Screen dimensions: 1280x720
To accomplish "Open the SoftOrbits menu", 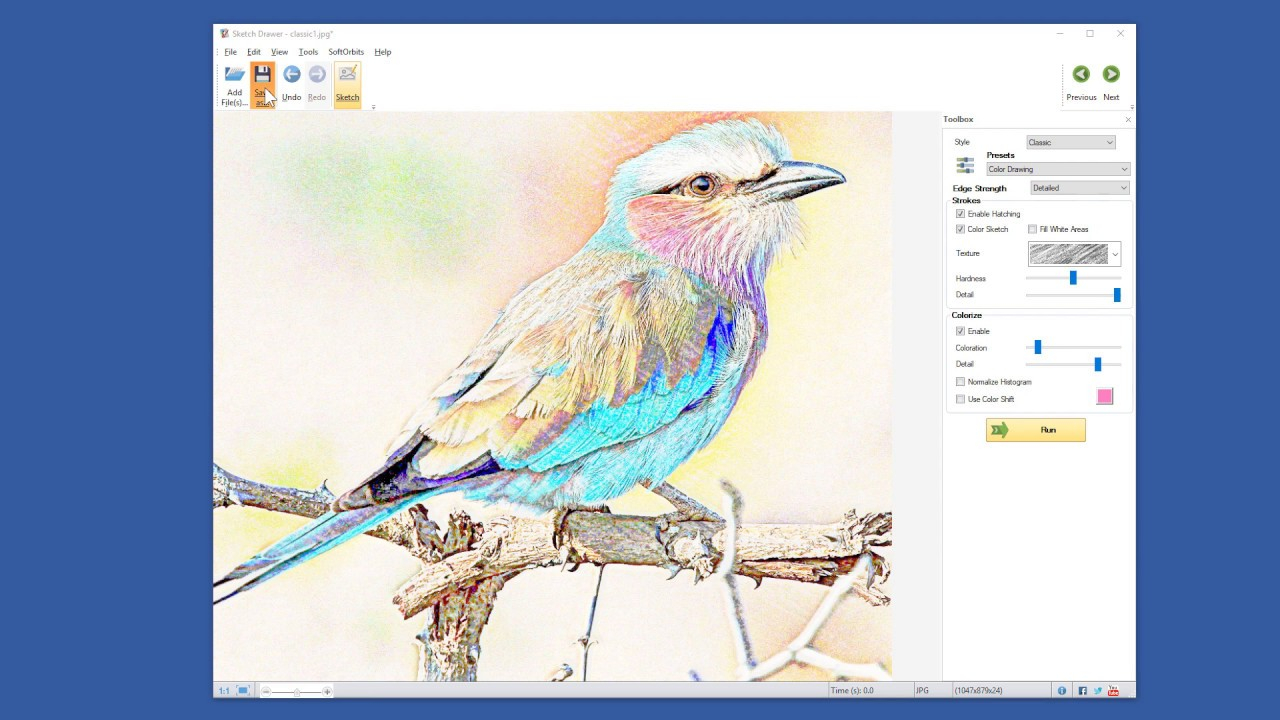I will [345, 51].
